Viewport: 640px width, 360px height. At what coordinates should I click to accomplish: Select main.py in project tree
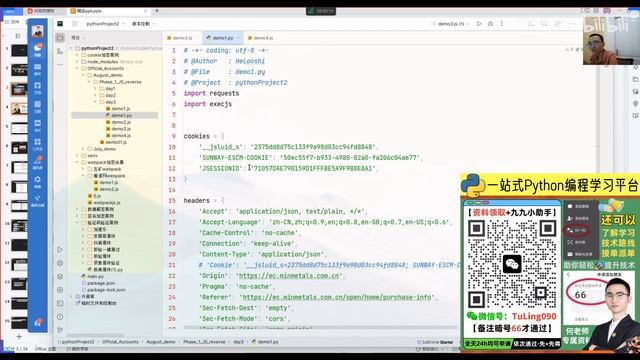click(93, 276)
